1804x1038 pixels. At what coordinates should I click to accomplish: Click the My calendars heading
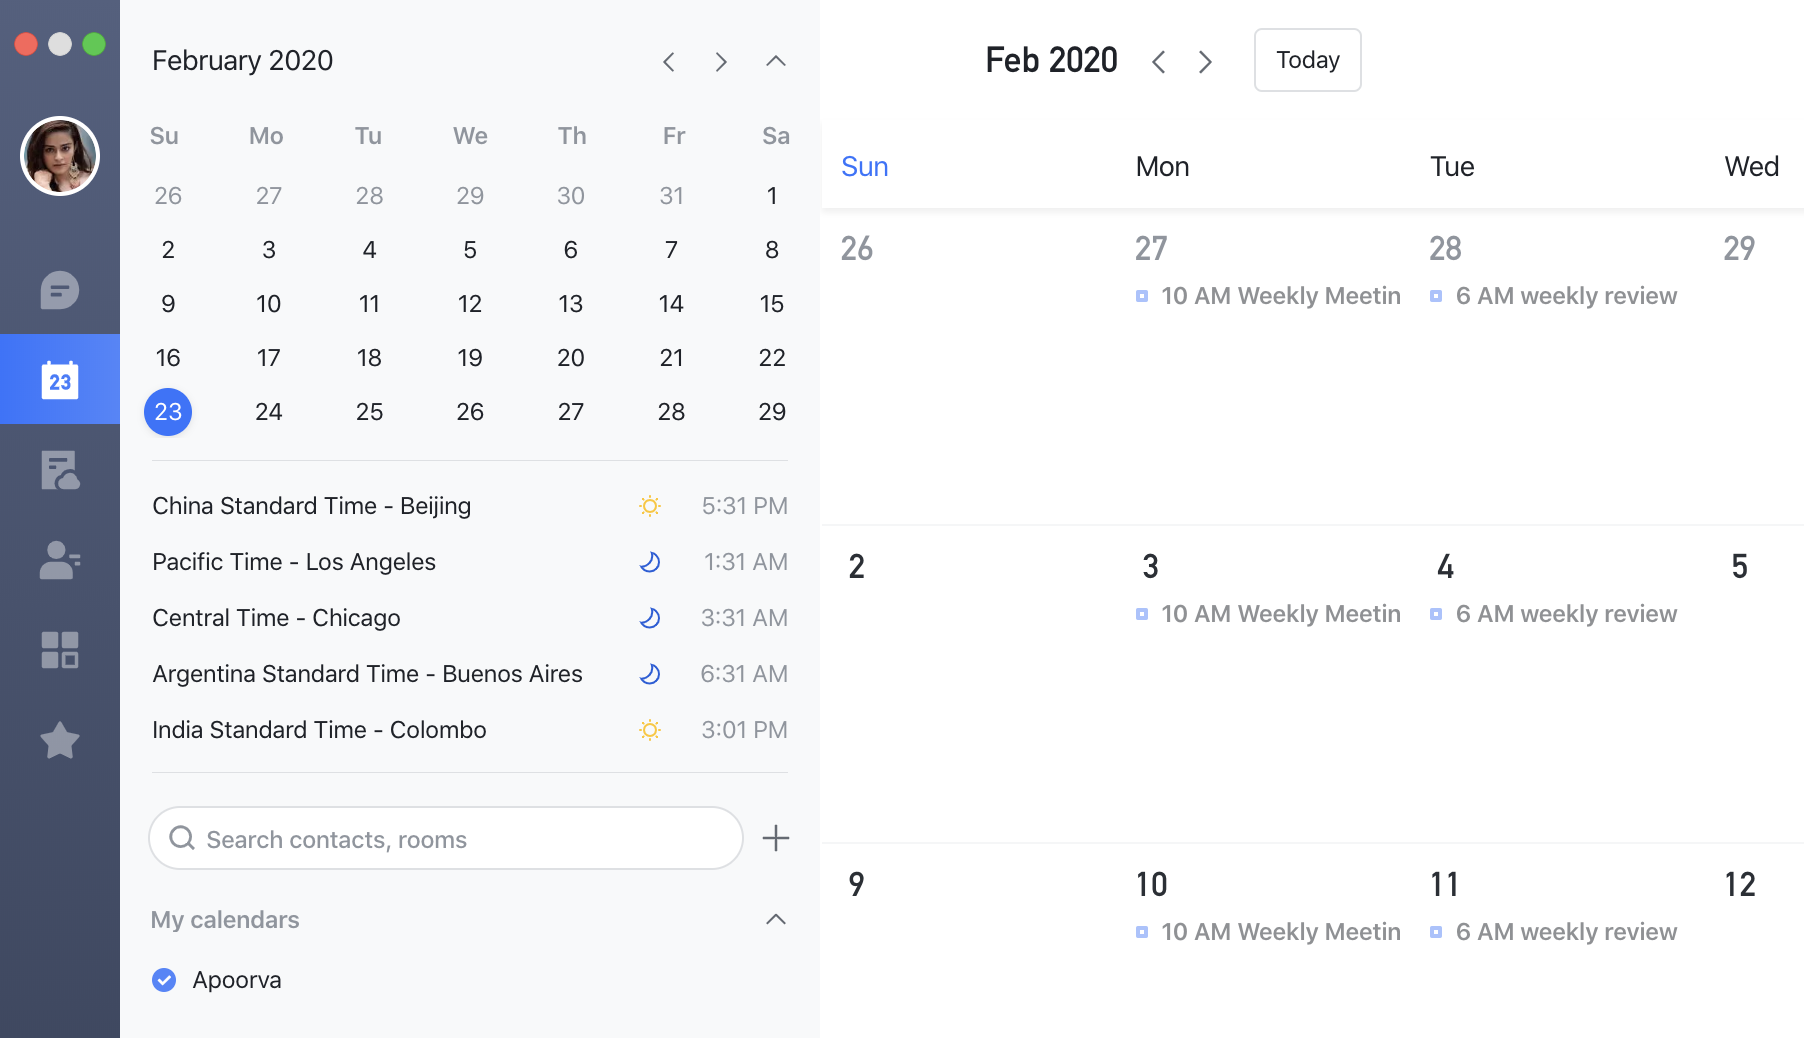pos(225,920)
